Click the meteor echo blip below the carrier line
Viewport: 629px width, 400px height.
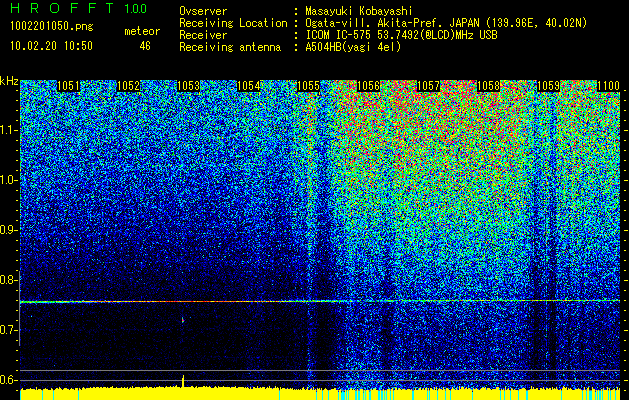pyautogui.click(x=183, y=320)
